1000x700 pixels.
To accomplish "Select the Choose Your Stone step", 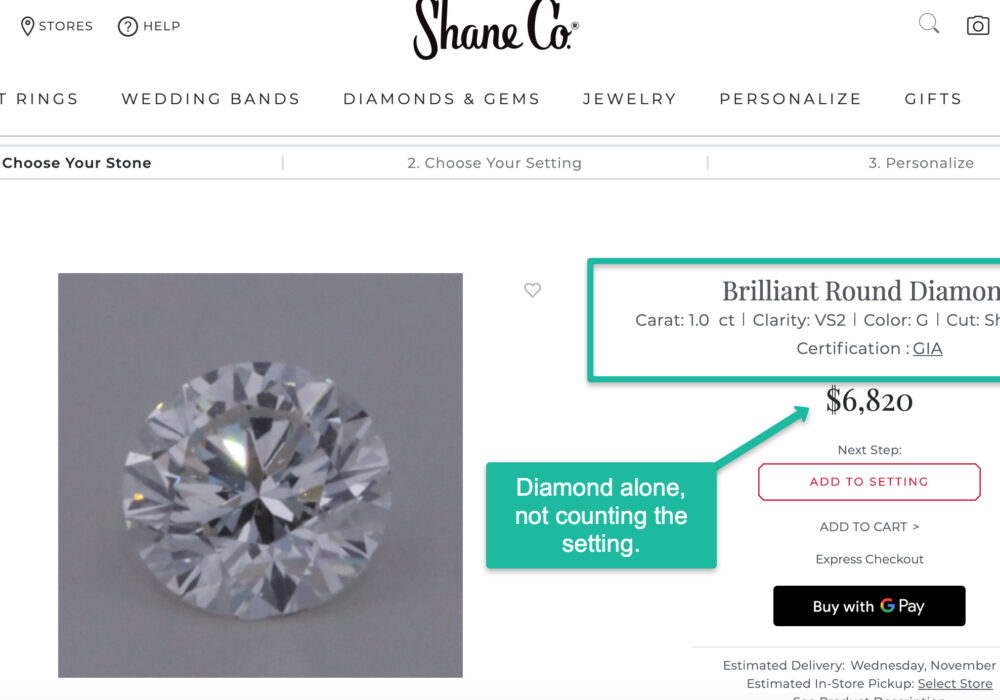I will 76,163.
